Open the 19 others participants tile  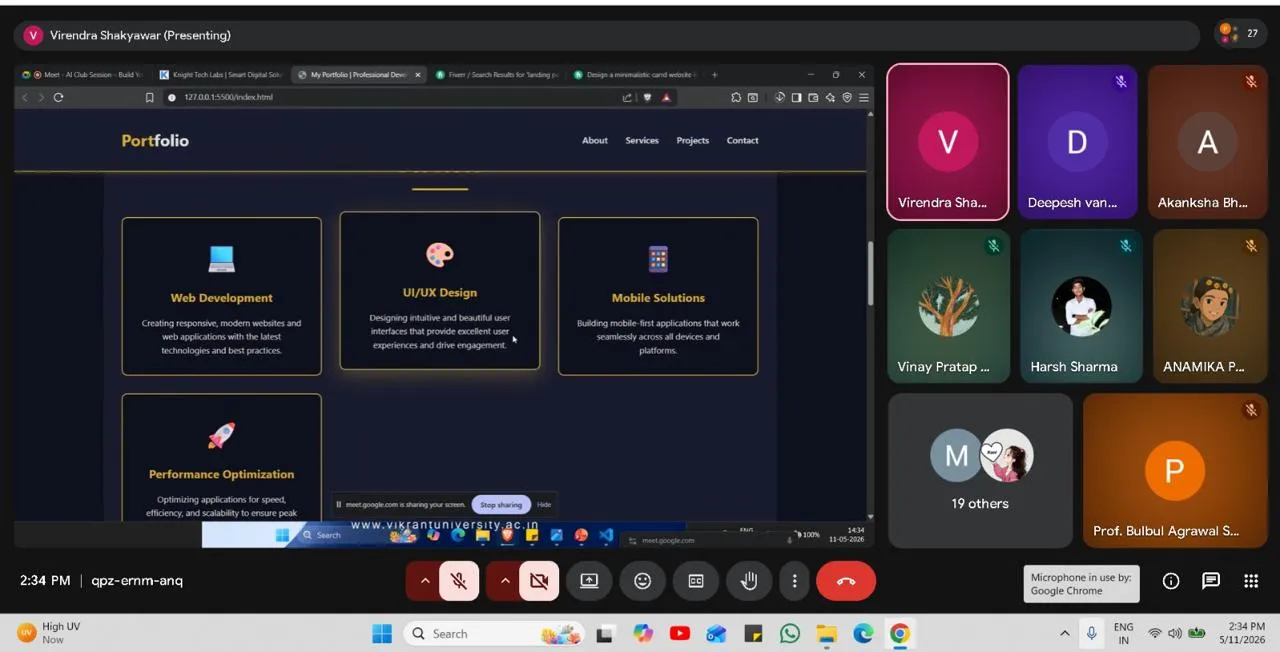(x=980, y=471)
